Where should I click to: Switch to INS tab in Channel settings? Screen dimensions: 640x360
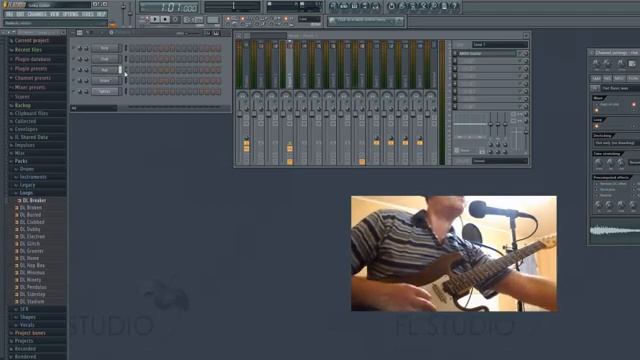pos(607,78)
